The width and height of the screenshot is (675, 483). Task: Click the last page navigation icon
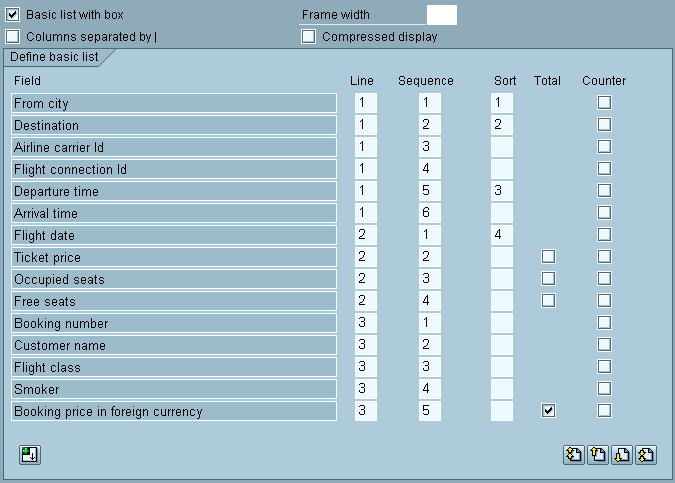coord(646,455)
